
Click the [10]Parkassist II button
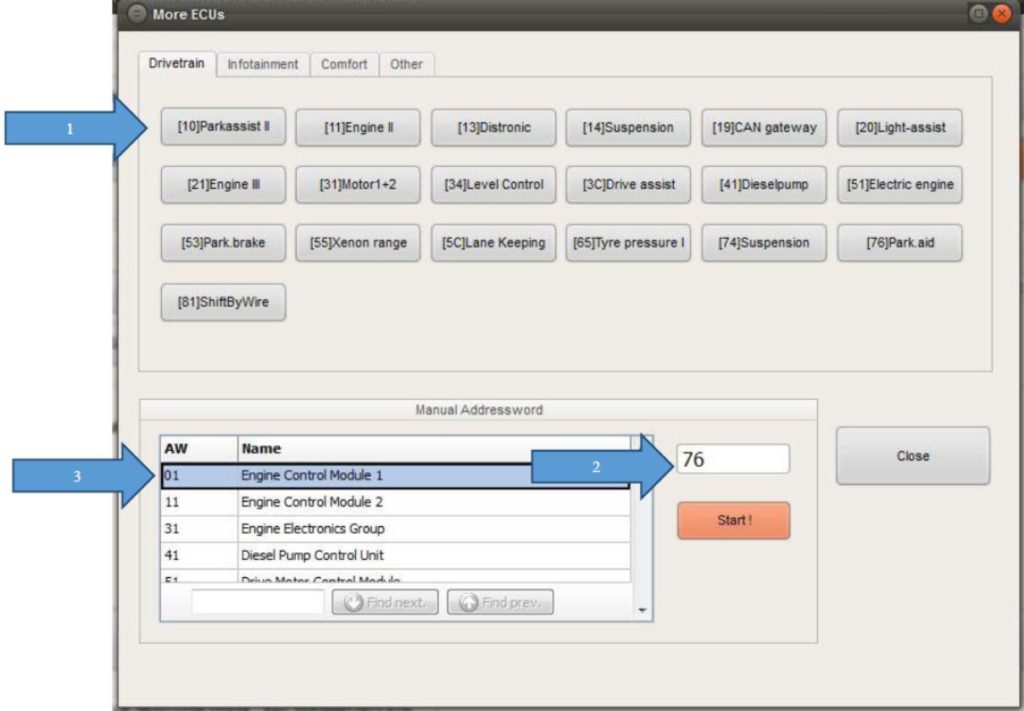pyautogui.click(x=224, y=128)
